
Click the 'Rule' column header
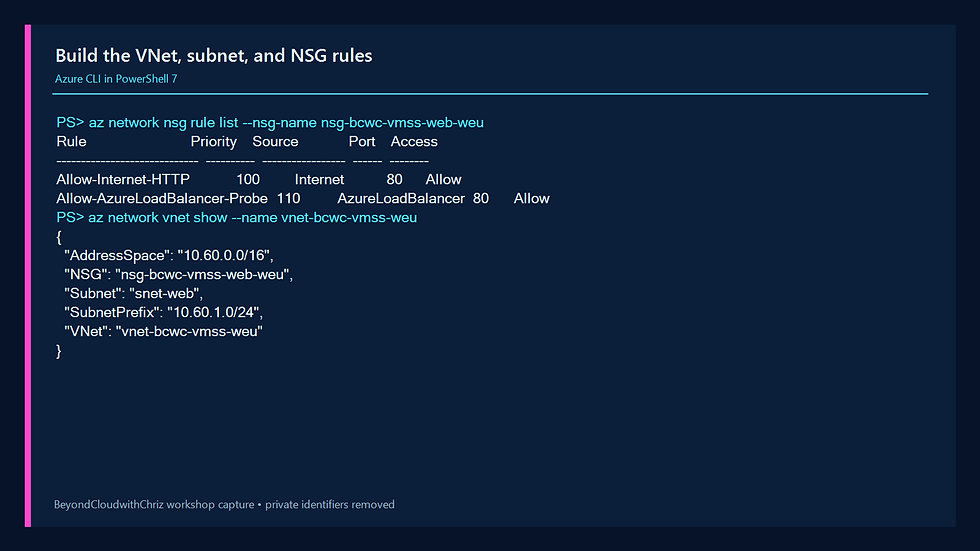[x=71, y=142]
